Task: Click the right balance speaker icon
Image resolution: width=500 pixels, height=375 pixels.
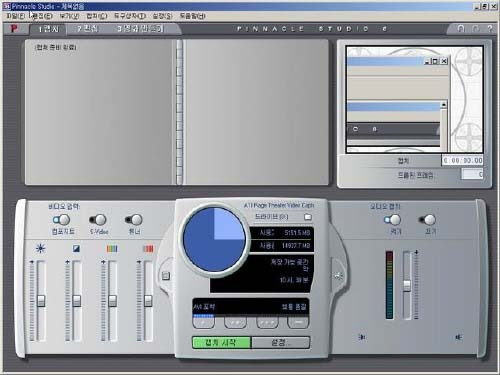Action: click(x=459, y=337)
